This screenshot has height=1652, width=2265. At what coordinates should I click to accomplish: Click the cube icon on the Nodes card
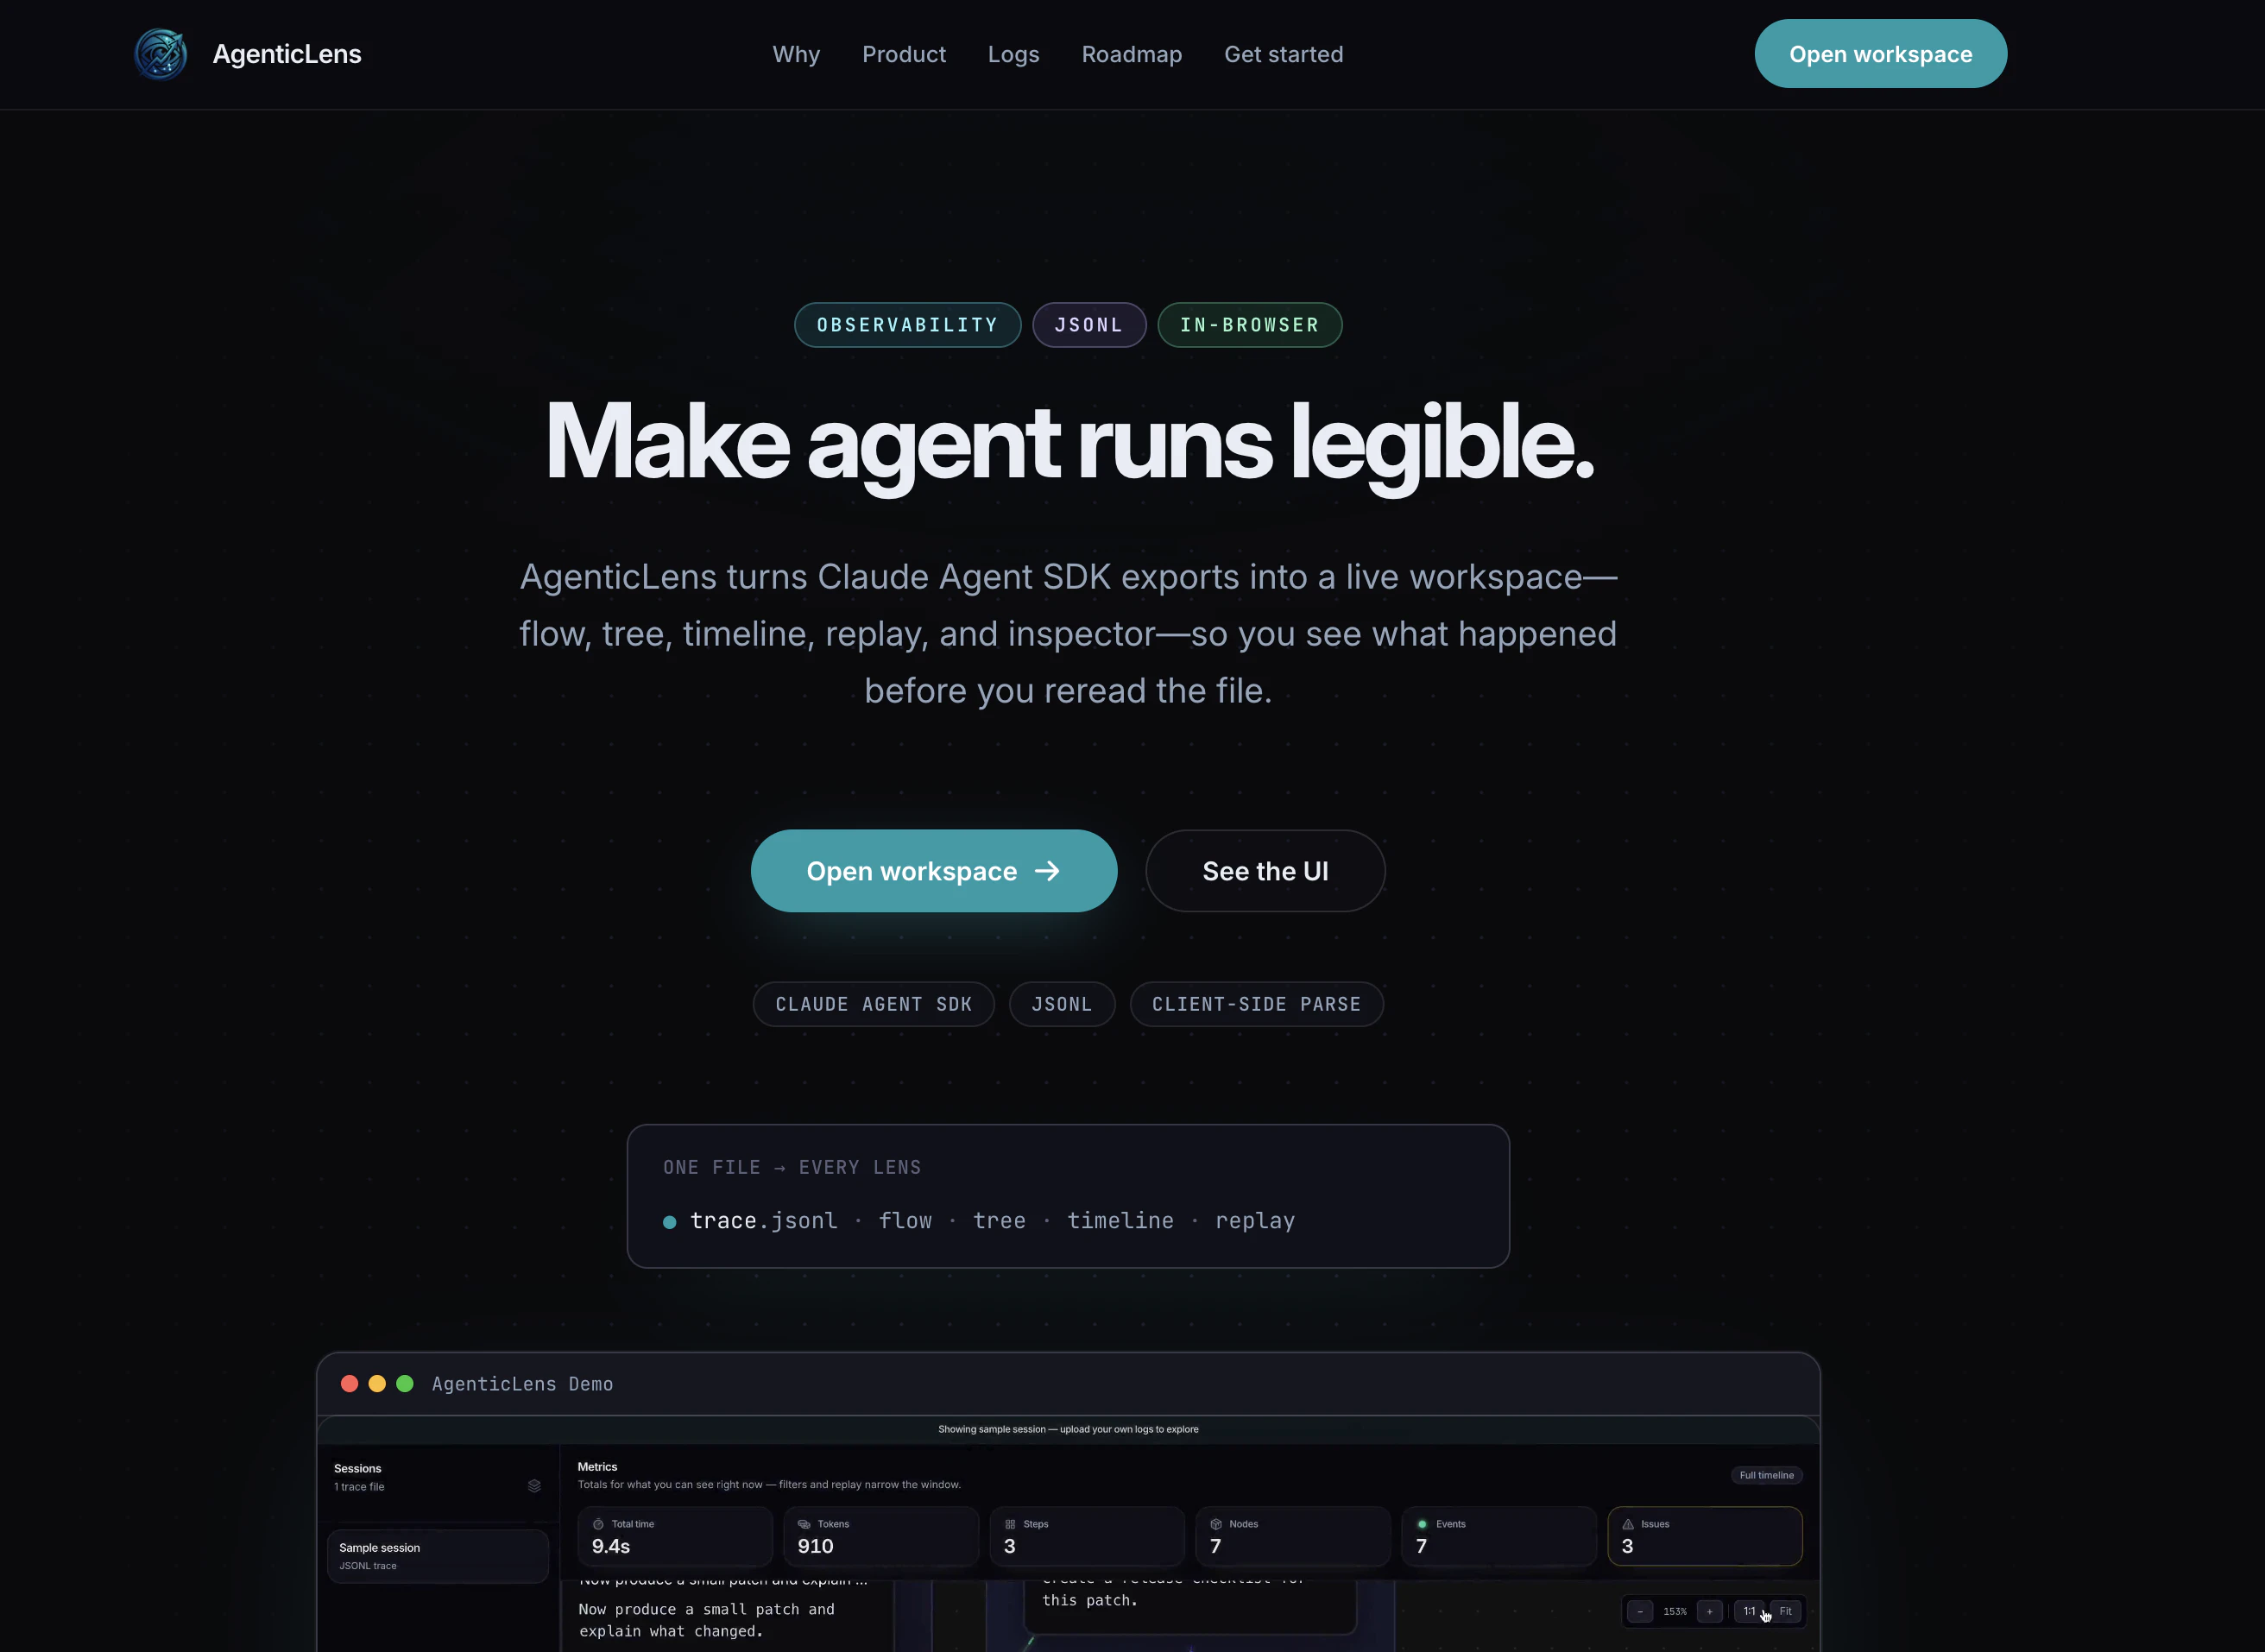[1216, 1525]
